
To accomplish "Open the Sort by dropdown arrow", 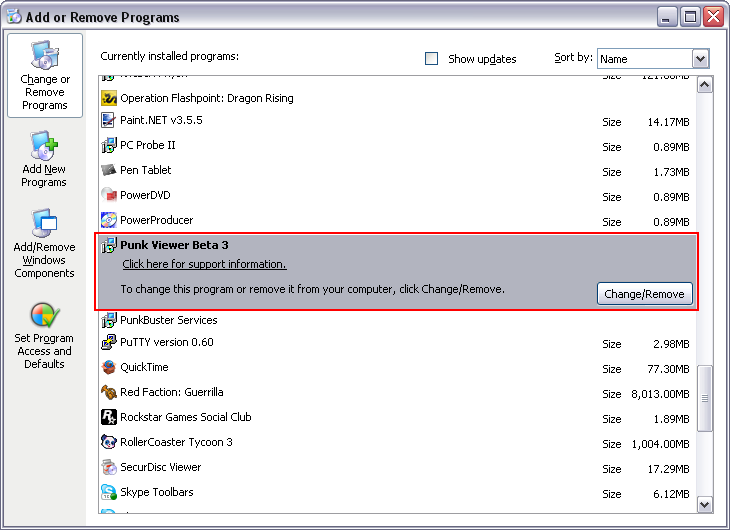I will pos(700,59).
